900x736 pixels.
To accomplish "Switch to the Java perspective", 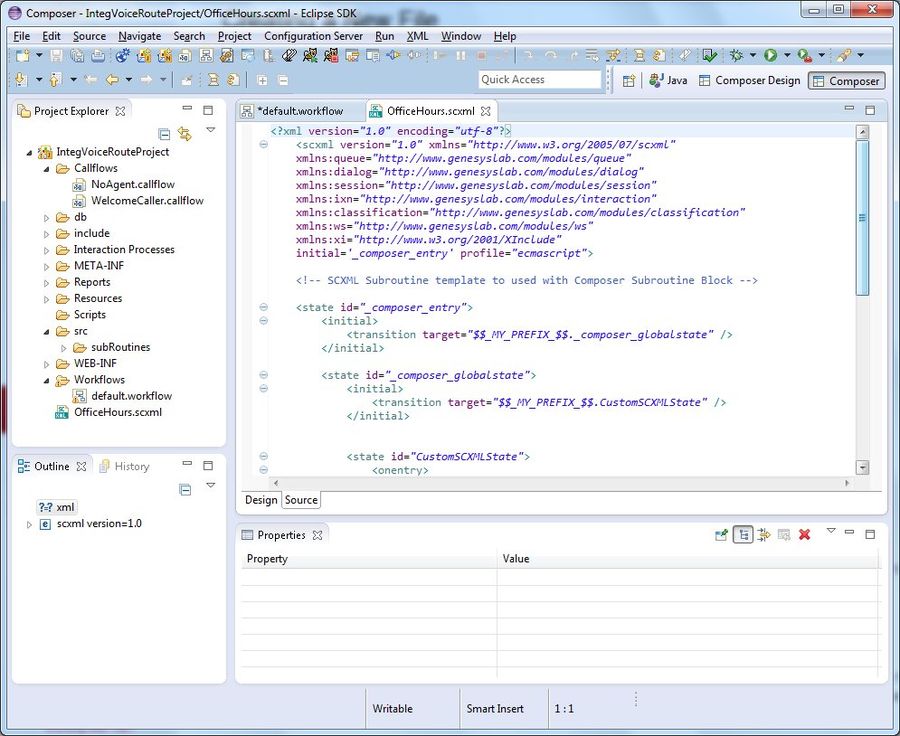I will 668,80.
